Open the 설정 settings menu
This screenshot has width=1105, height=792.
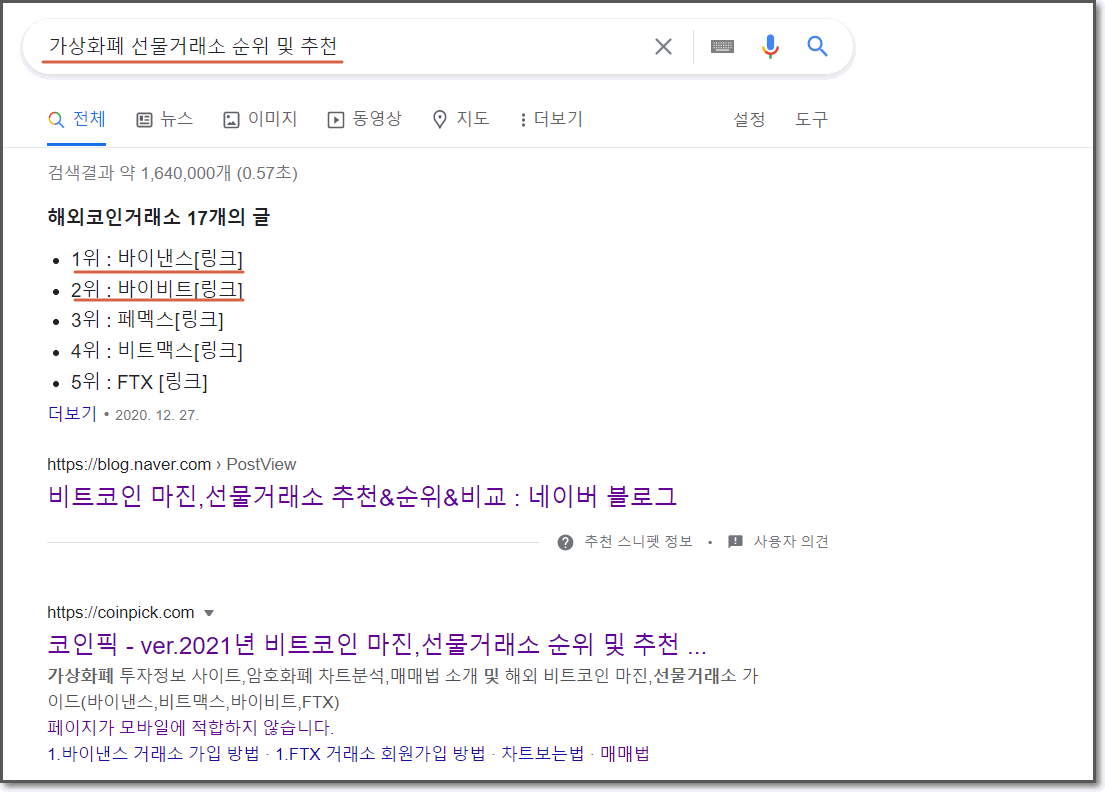[x=749, y=118]
